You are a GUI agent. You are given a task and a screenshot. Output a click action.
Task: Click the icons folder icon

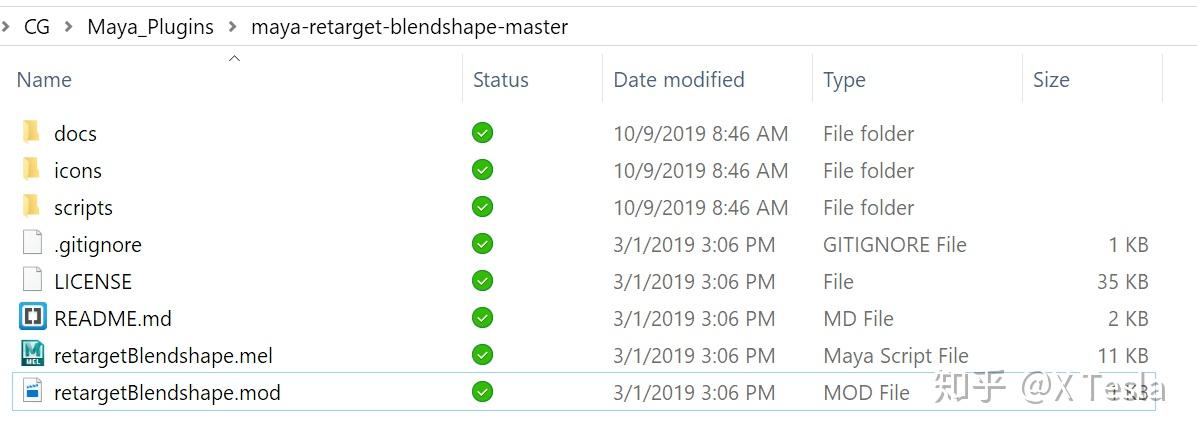(x=32, y=169)
